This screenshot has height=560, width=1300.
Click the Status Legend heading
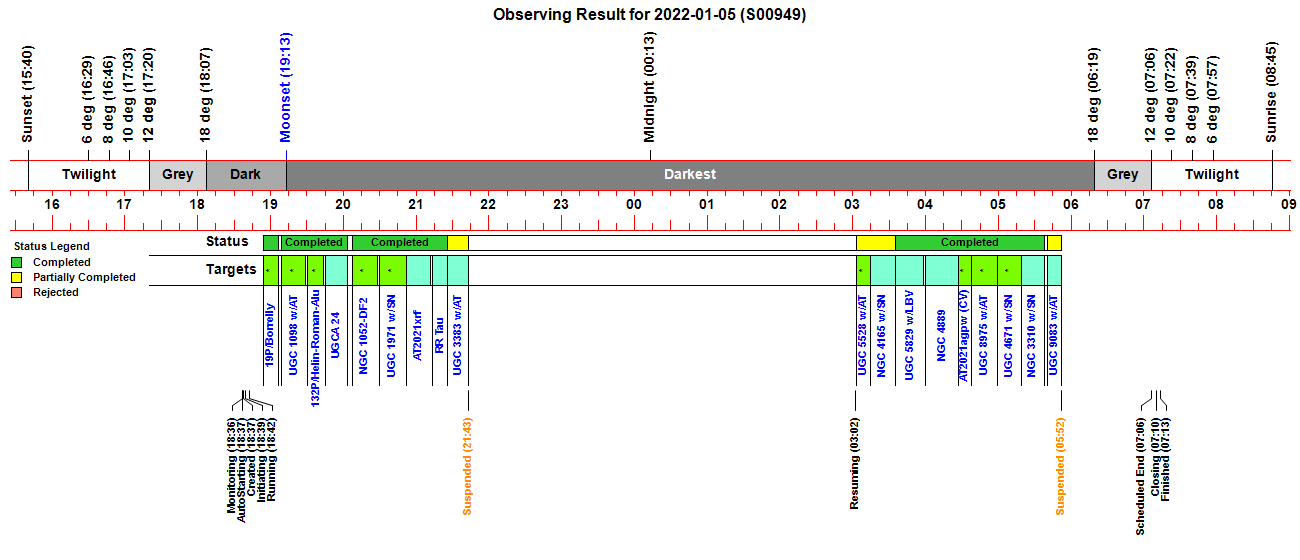click(50, 246)
